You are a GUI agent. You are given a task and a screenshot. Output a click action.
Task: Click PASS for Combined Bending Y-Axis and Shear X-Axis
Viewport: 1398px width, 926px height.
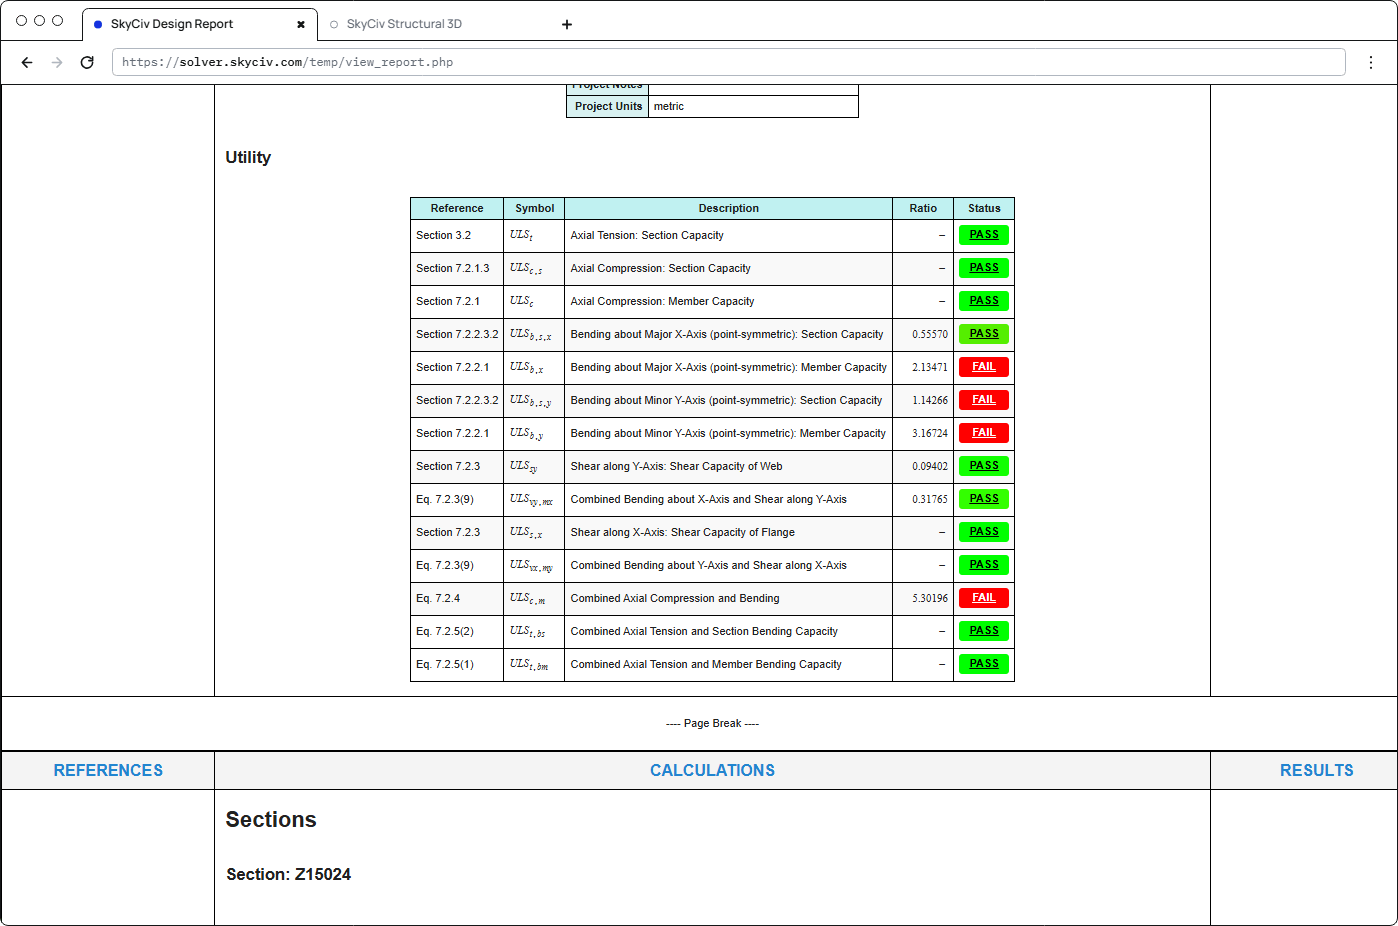tap(984, 565)
